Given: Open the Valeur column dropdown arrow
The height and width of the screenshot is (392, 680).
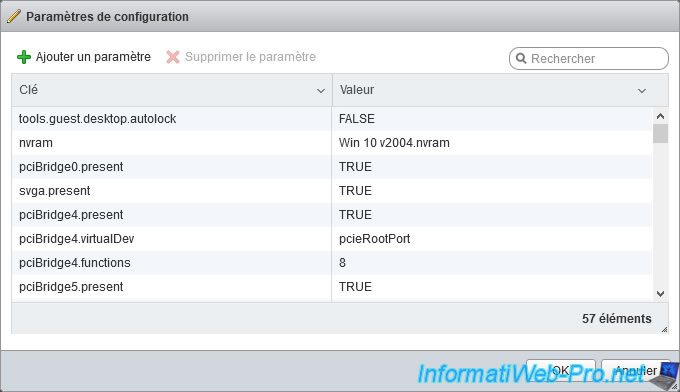Looking at the screenshot, I should (x=642, y=91).
